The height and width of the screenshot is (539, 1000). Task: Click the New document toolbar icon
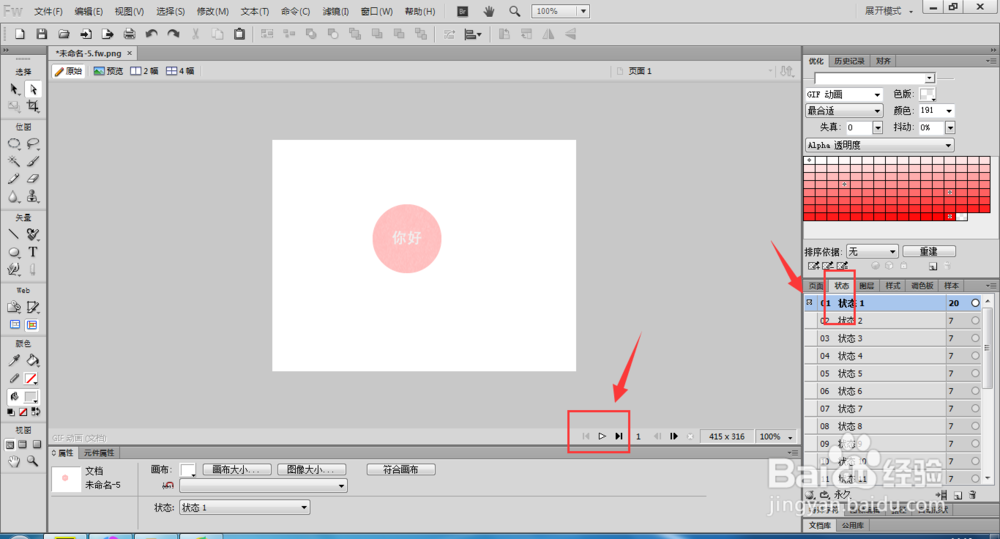pyautogui.click(x=20, y=34)
